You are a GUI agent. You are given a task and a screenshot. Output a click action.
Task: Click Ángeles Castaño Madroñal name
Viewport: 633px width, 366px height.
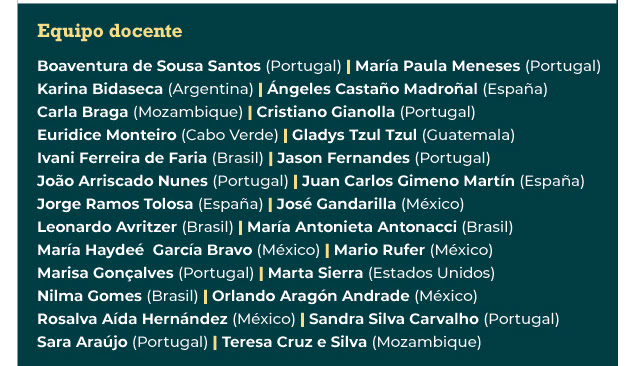372,89
